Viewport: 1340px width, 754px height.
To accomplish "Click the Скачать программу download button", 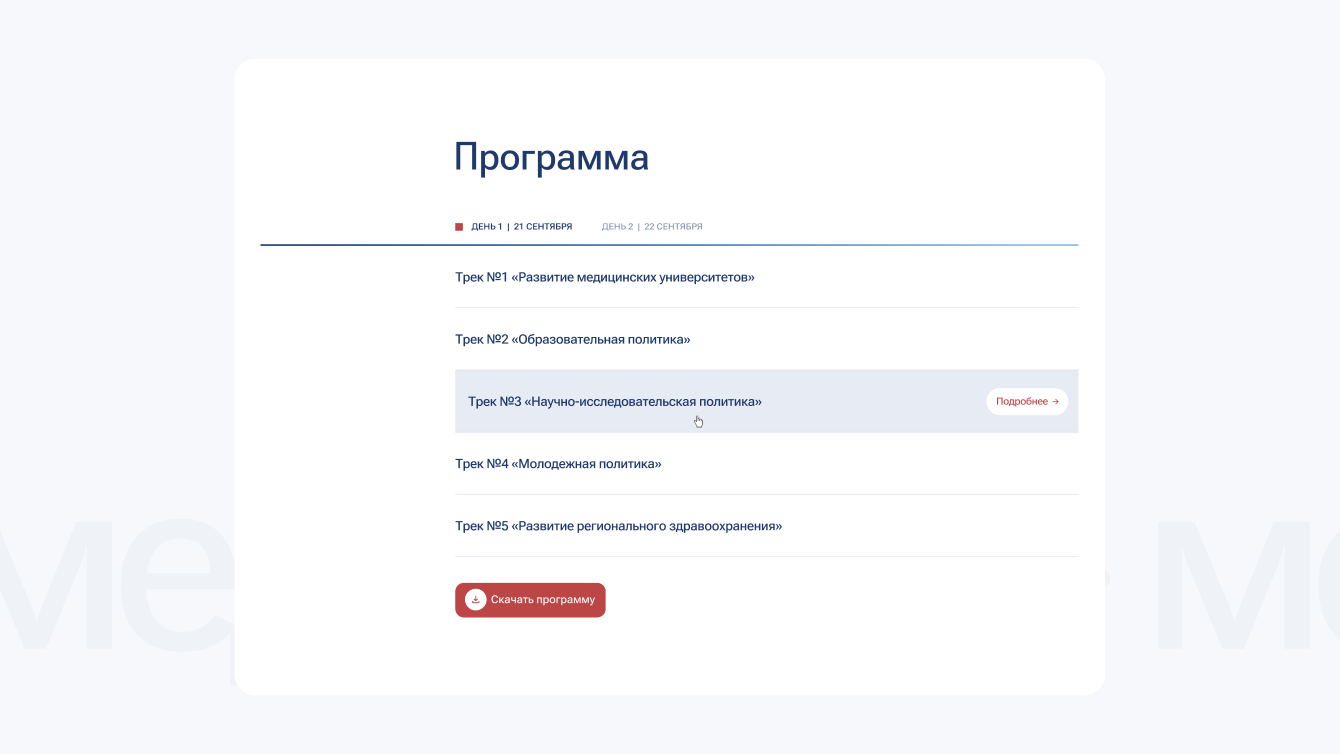I will pyautogui.click(x=530, y=600).
